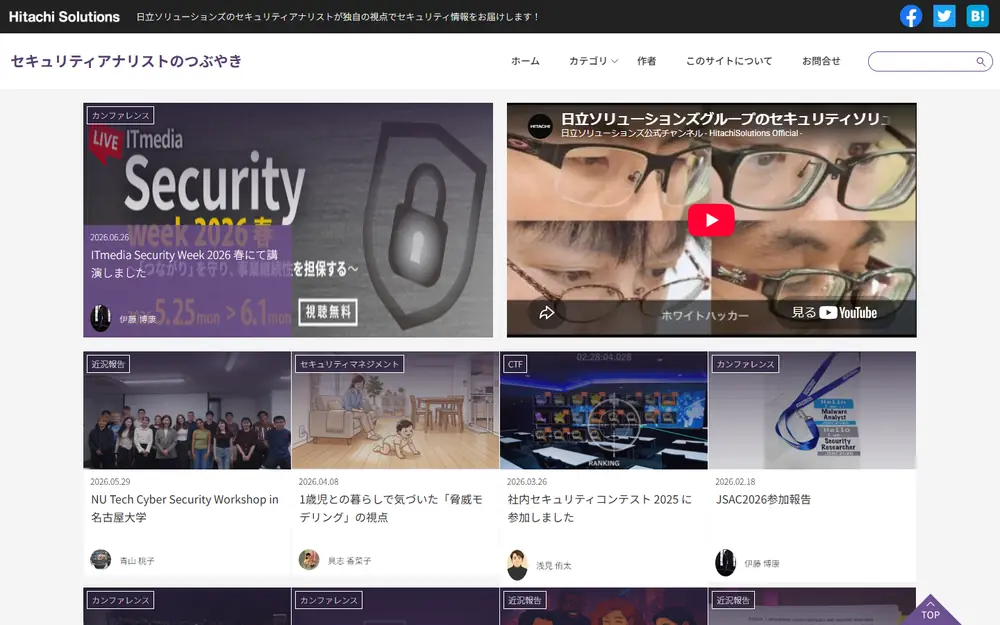Screen dimensions: 1000x625
Task: Click author avatar on 脅威モデリング card
Action: coord(309,559)
